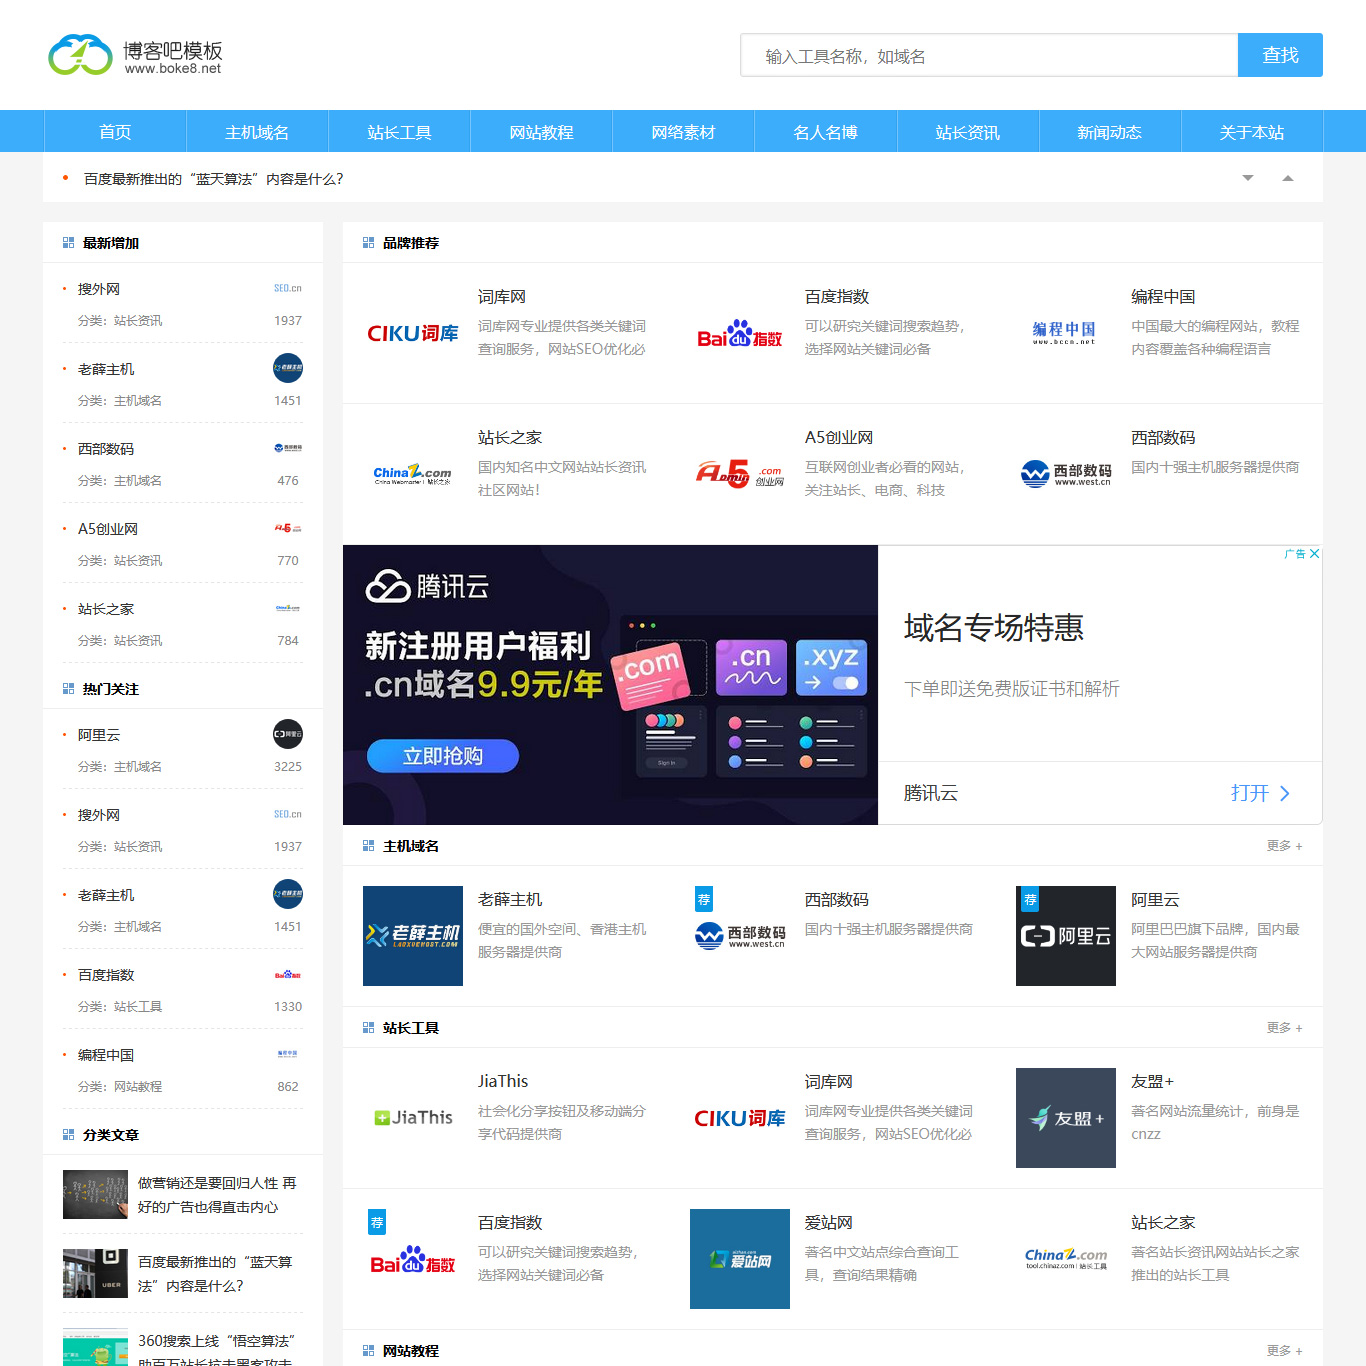Click the Chinaz.com logo in 品牌推荐
Image resolution: width=1366 pixels, height=1366 pixels.
pos(413,474)
